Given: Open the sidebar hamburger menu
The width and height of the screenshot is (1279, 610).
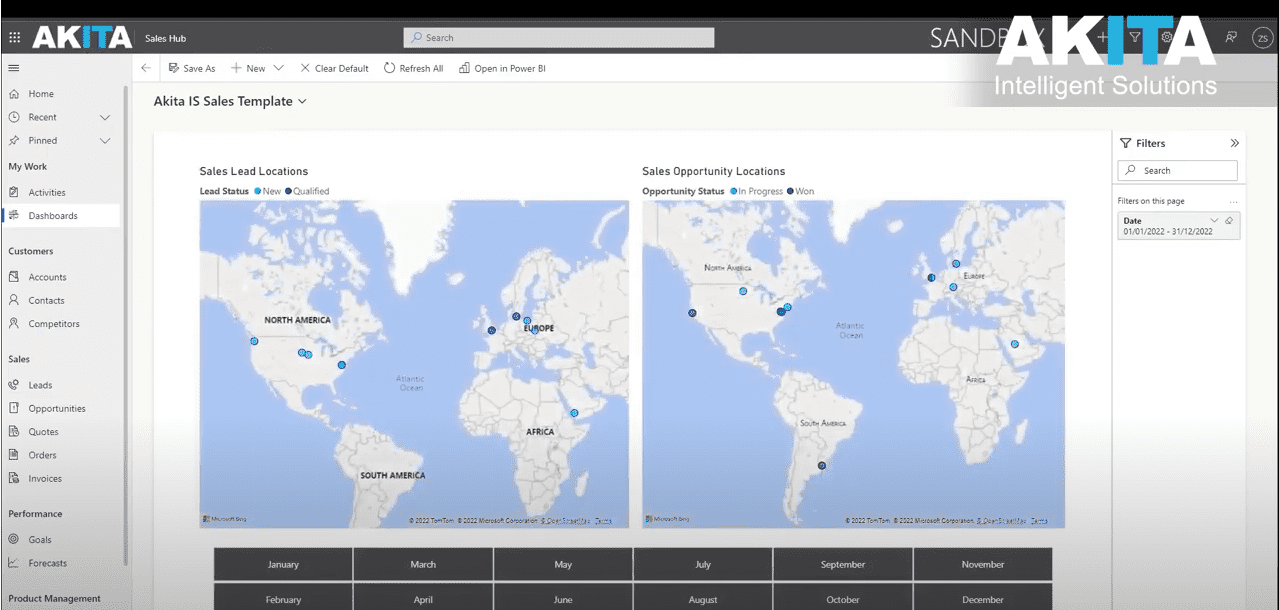Looking at the screenshot, I should coord(13,67).
